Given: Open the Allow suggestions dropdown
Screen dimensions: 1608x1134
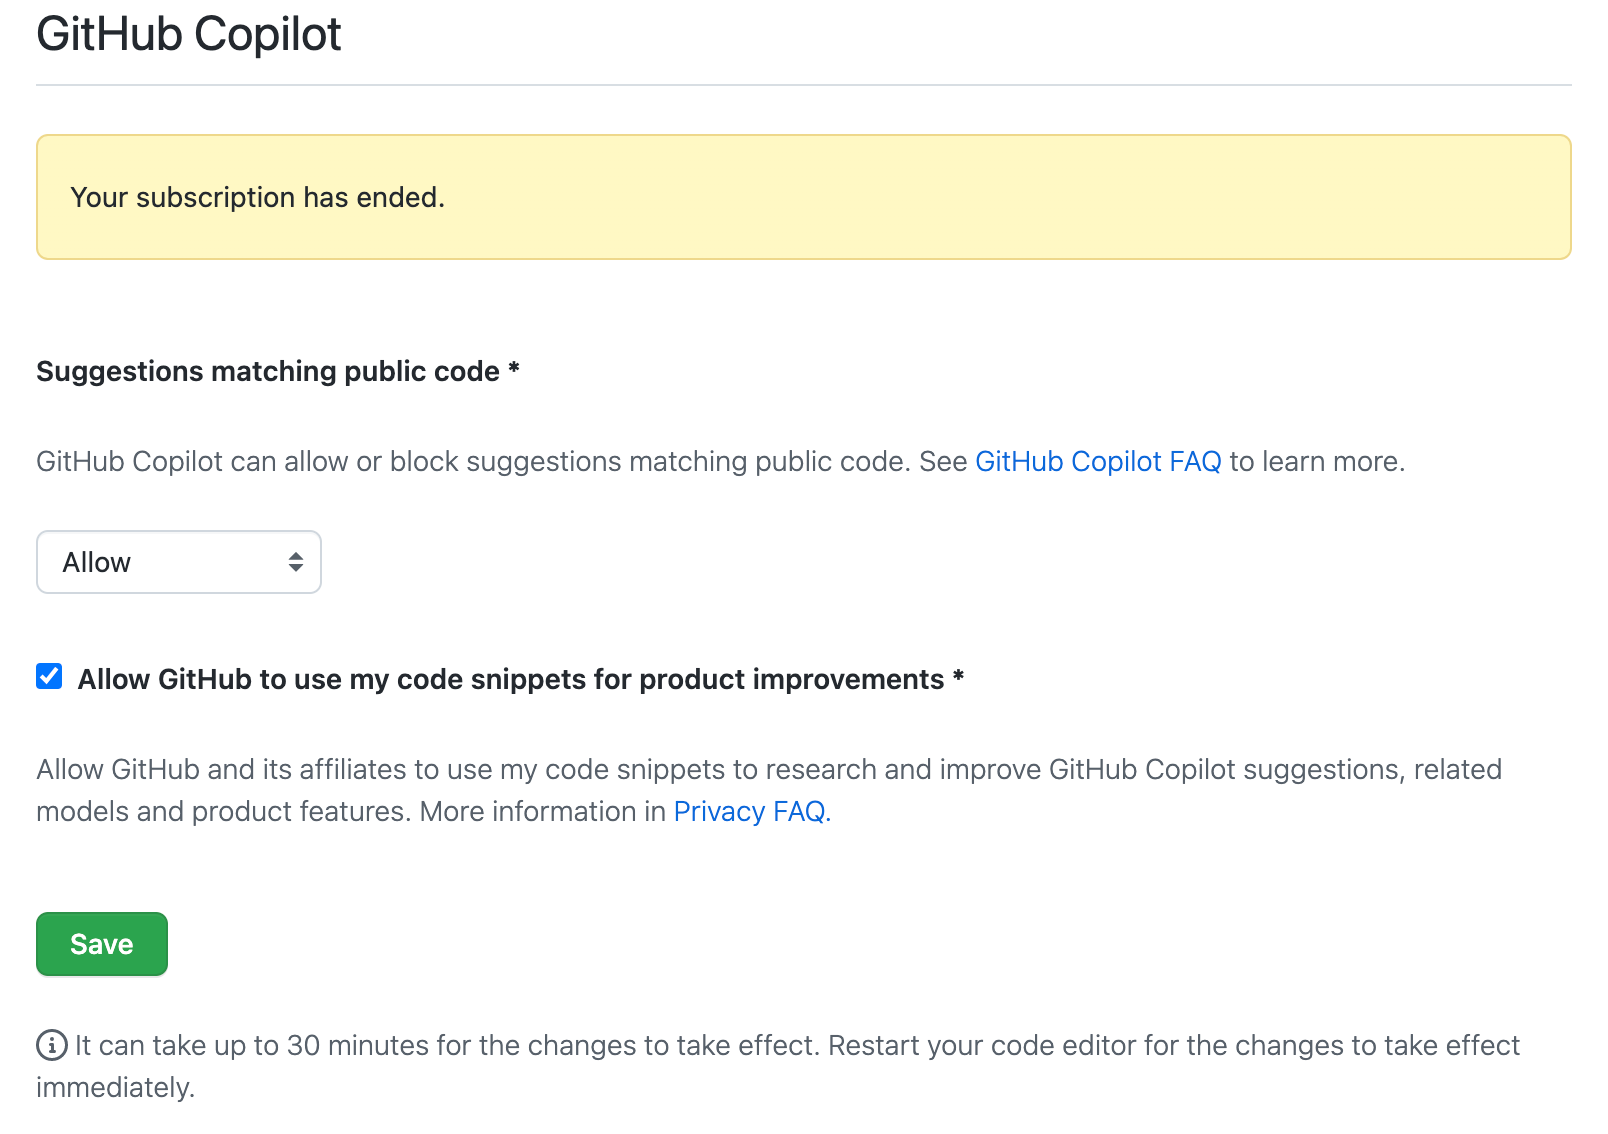Looking at the screenshot, I should coord(179,562).
